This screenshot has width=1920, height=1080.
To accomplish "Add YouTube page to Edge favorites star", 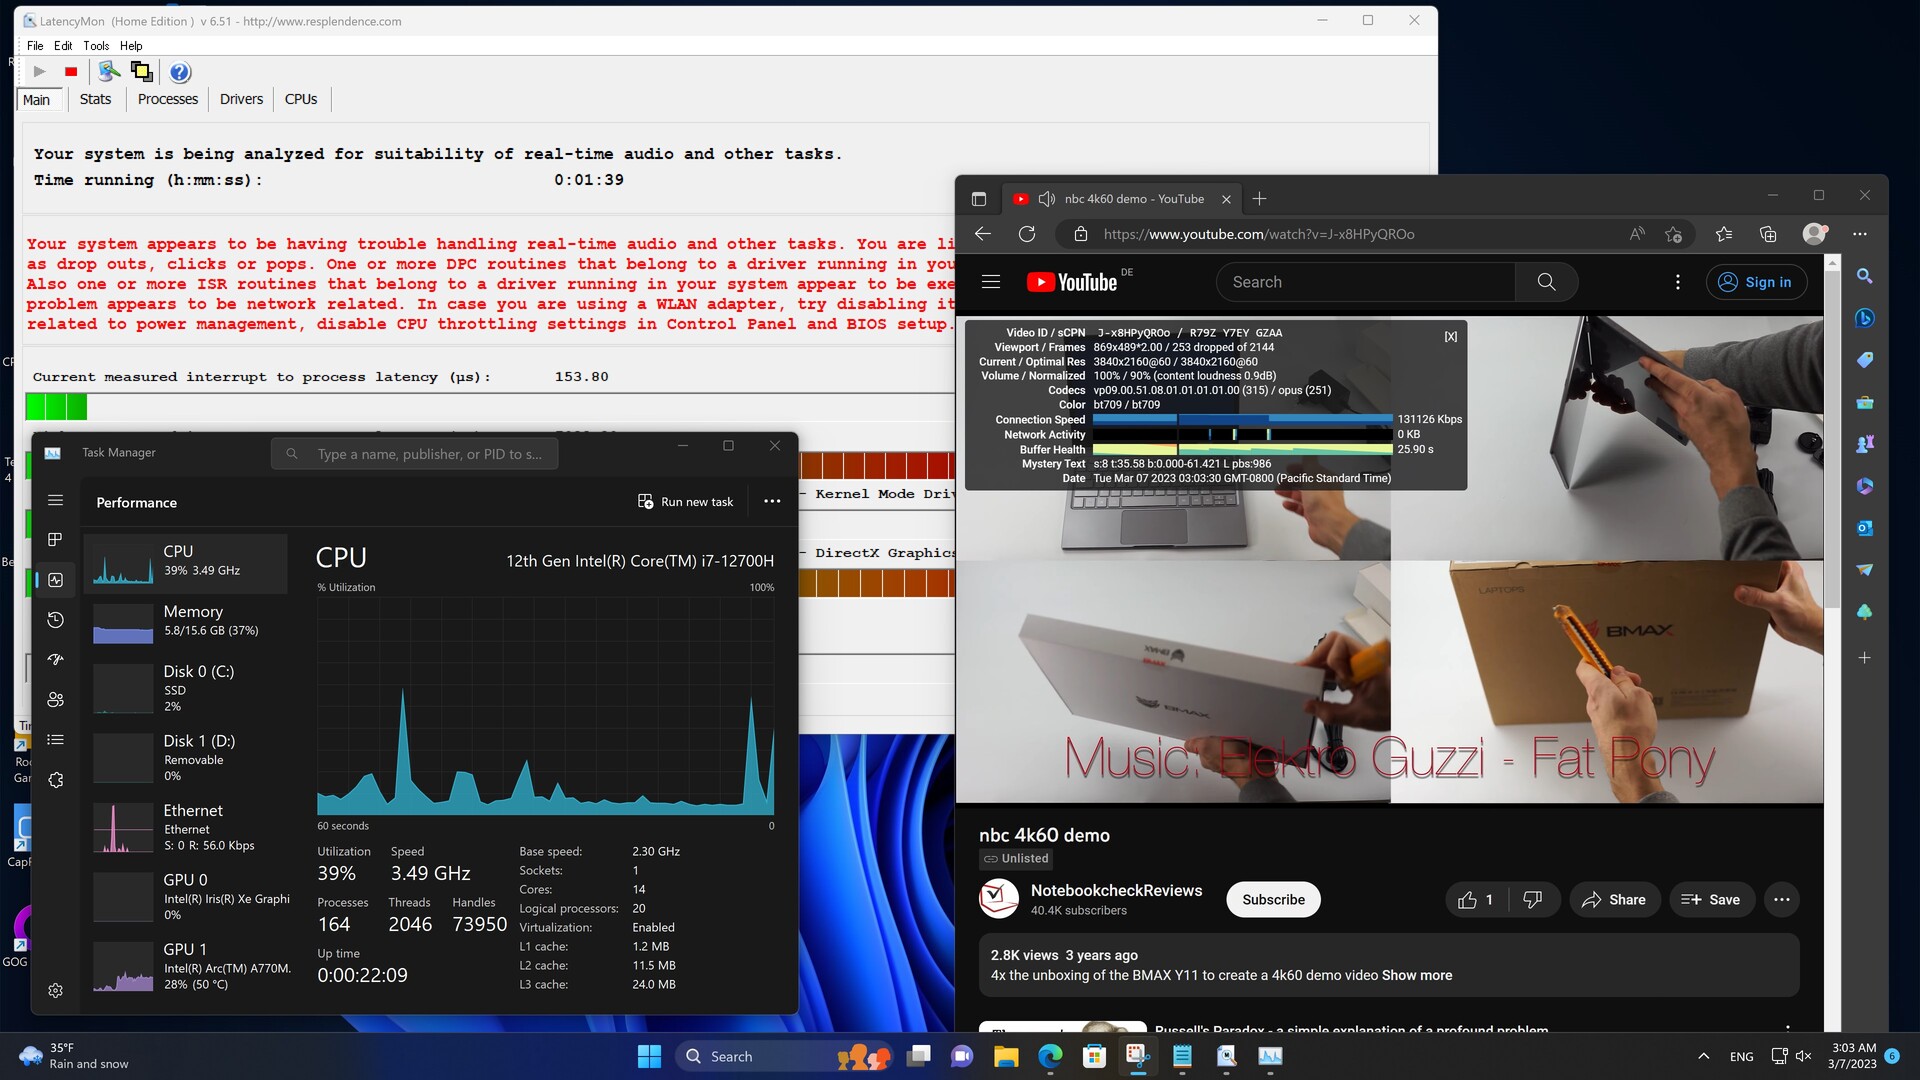I will click(1674, 234).
